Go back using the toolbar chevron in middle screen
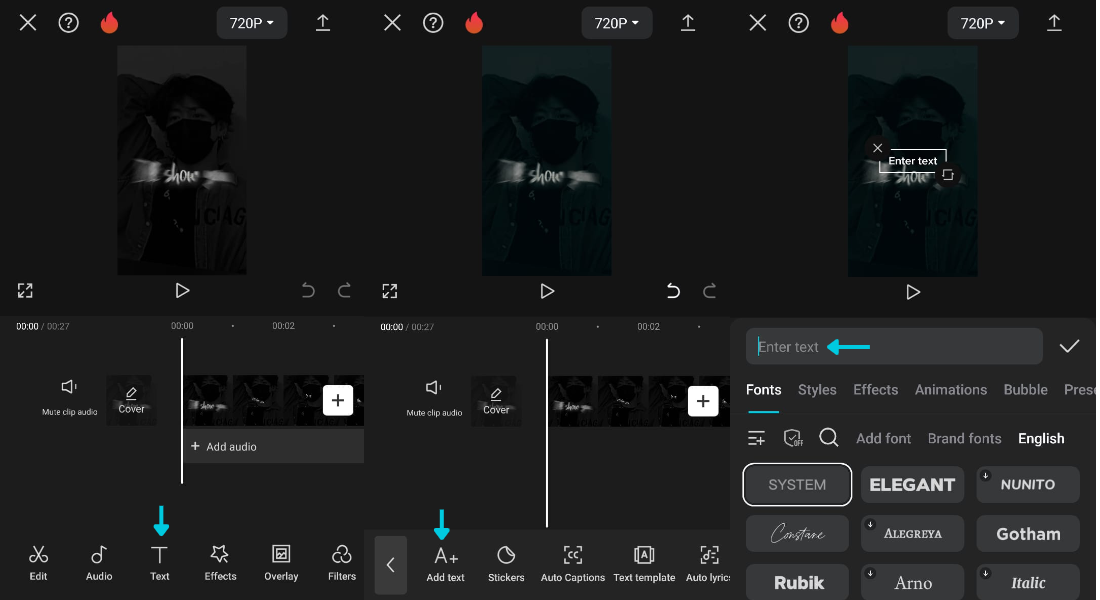 pyautogui.click(x=391, y=565)
